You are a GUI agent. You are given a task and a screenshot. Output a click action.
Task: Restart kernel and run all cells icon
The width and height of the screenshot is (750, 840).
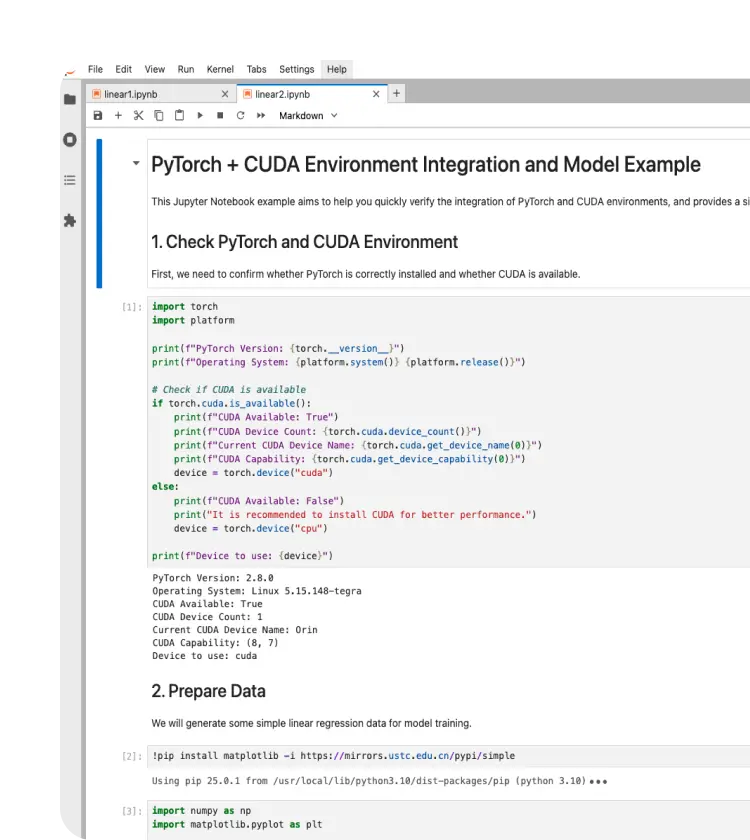(x=261, y=116)
